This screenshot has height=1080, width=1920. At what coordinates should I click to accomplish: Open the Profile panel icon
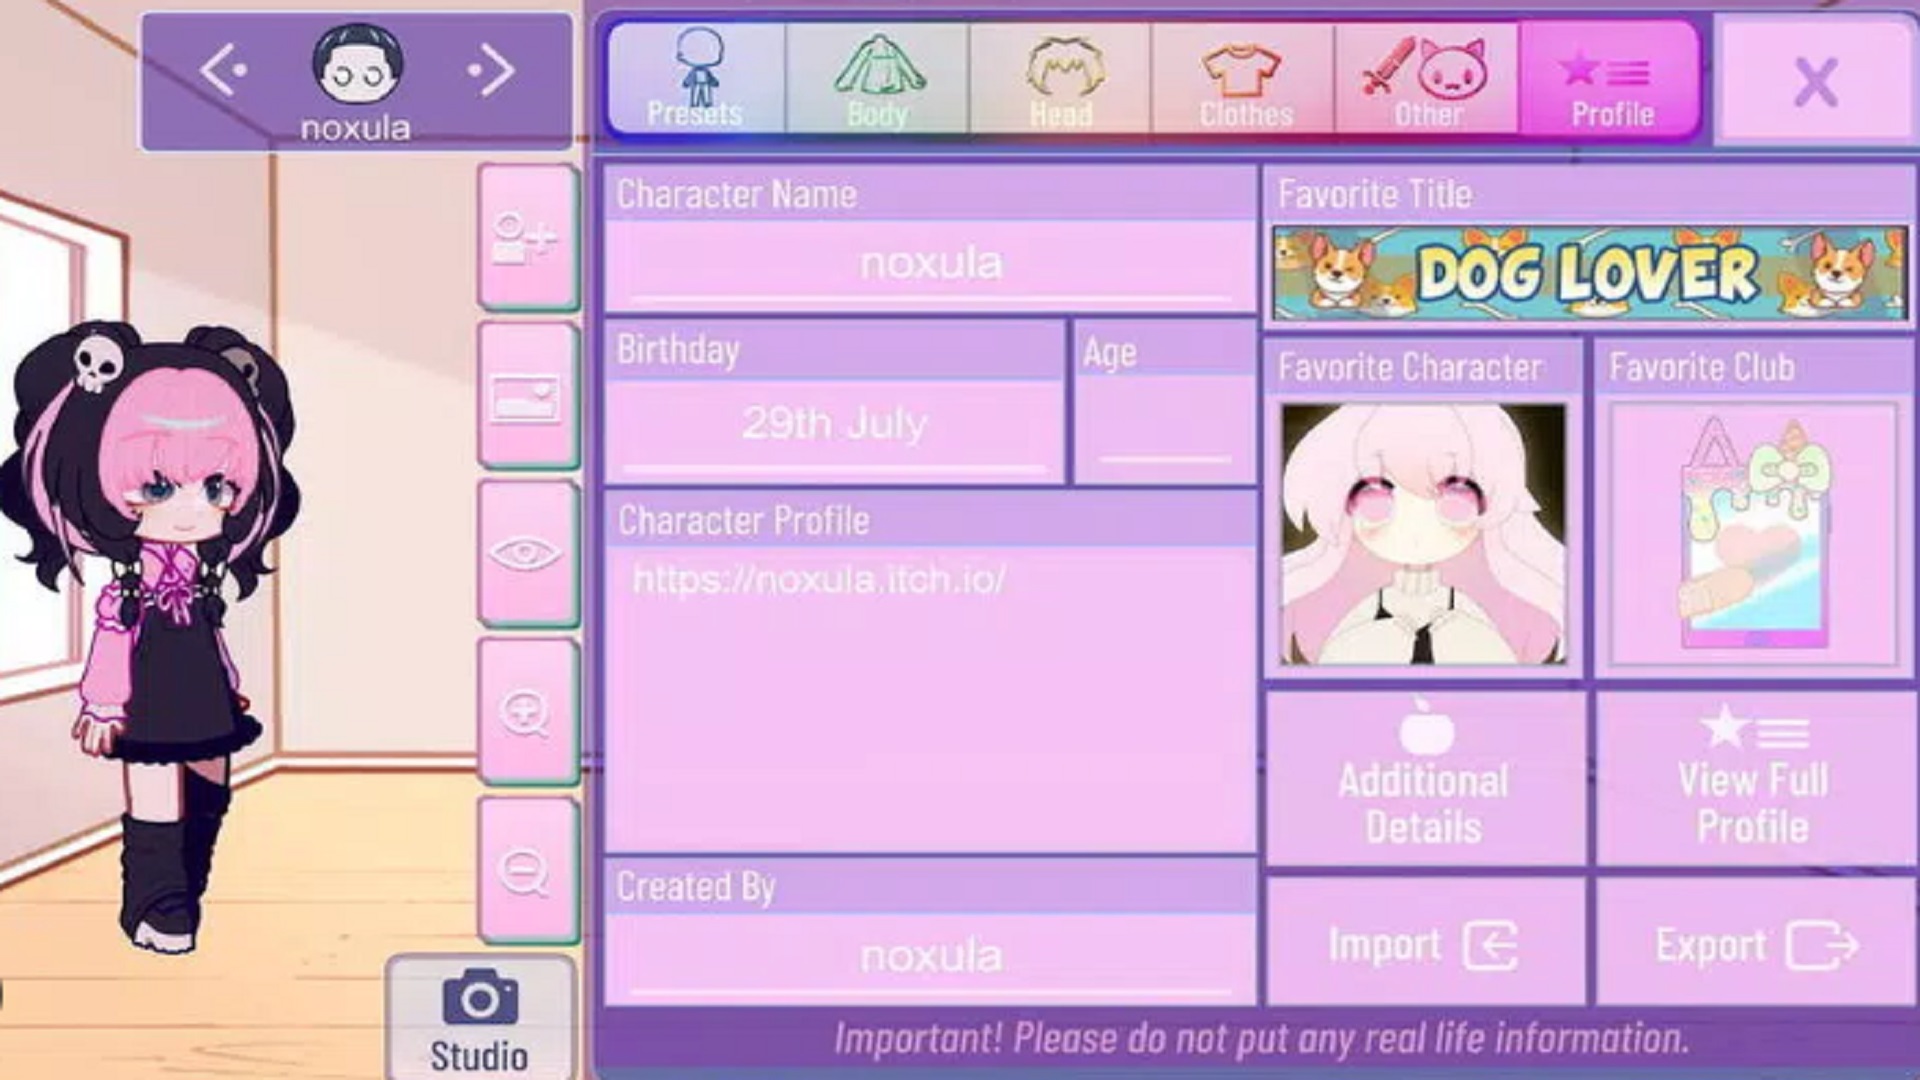pyautogui.click(x=1610, y=82)
